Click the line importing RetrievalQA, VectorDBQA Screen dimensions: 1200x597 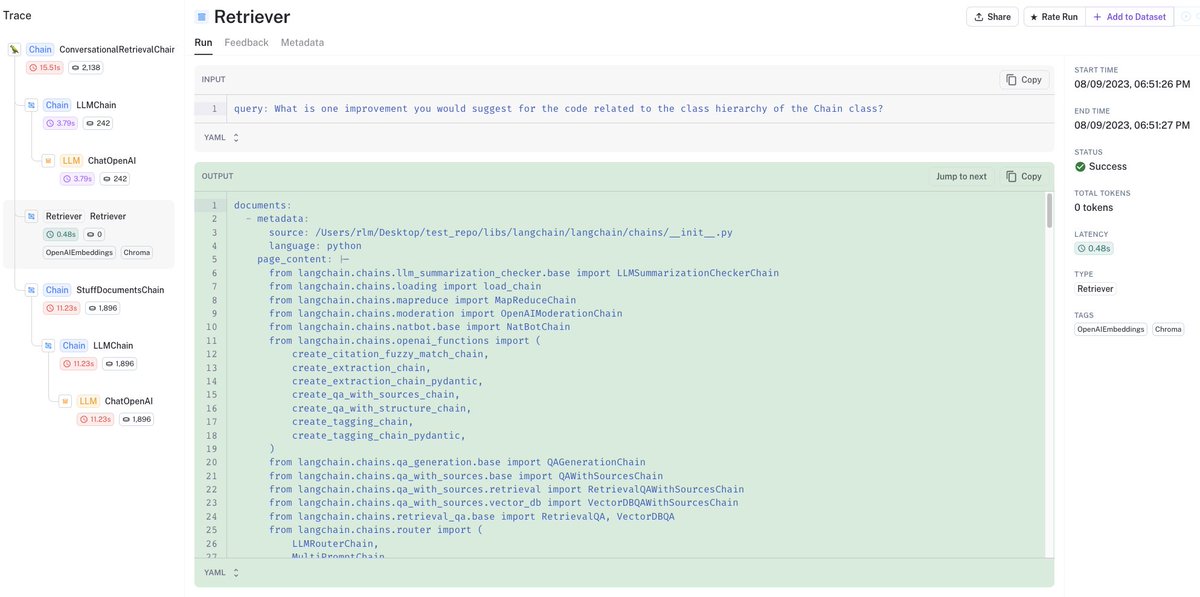pos(471,516)
